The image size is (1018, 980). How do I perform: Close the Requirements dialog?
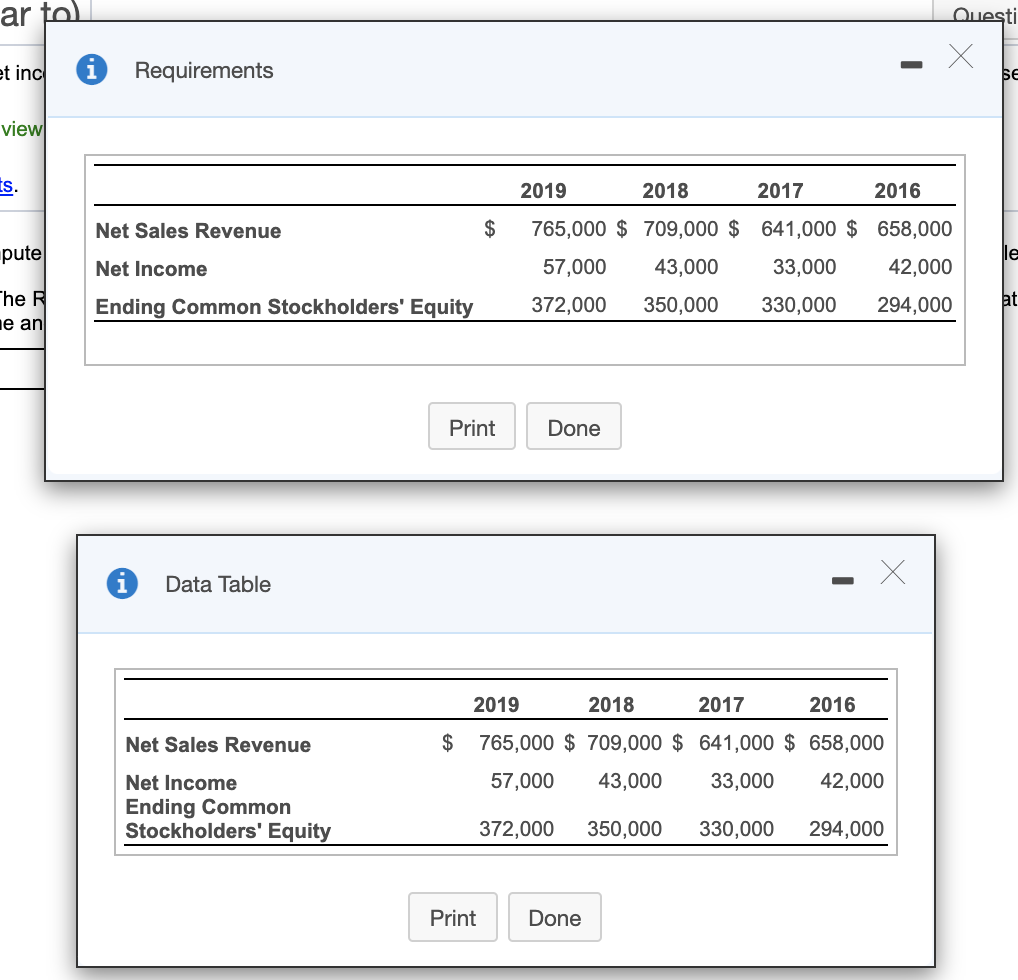pyautogui.click(x=960, y=57)
